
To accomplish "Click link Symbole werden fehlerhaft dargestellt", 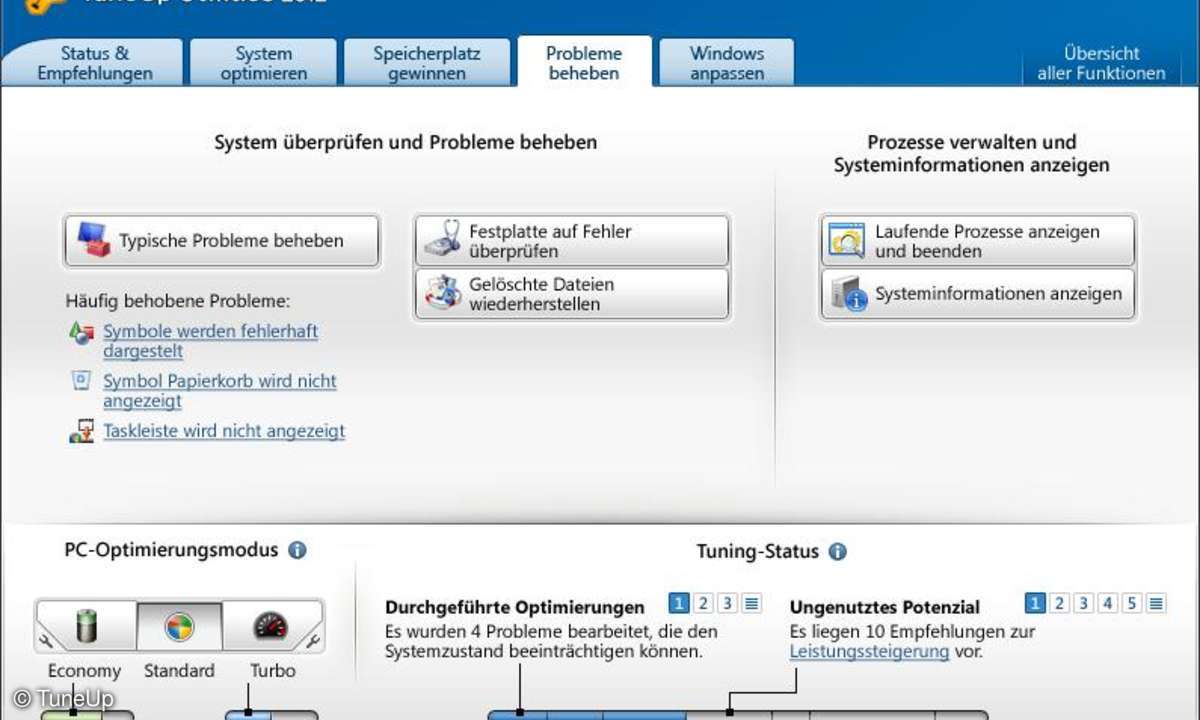I will click(x=210, y=341).
